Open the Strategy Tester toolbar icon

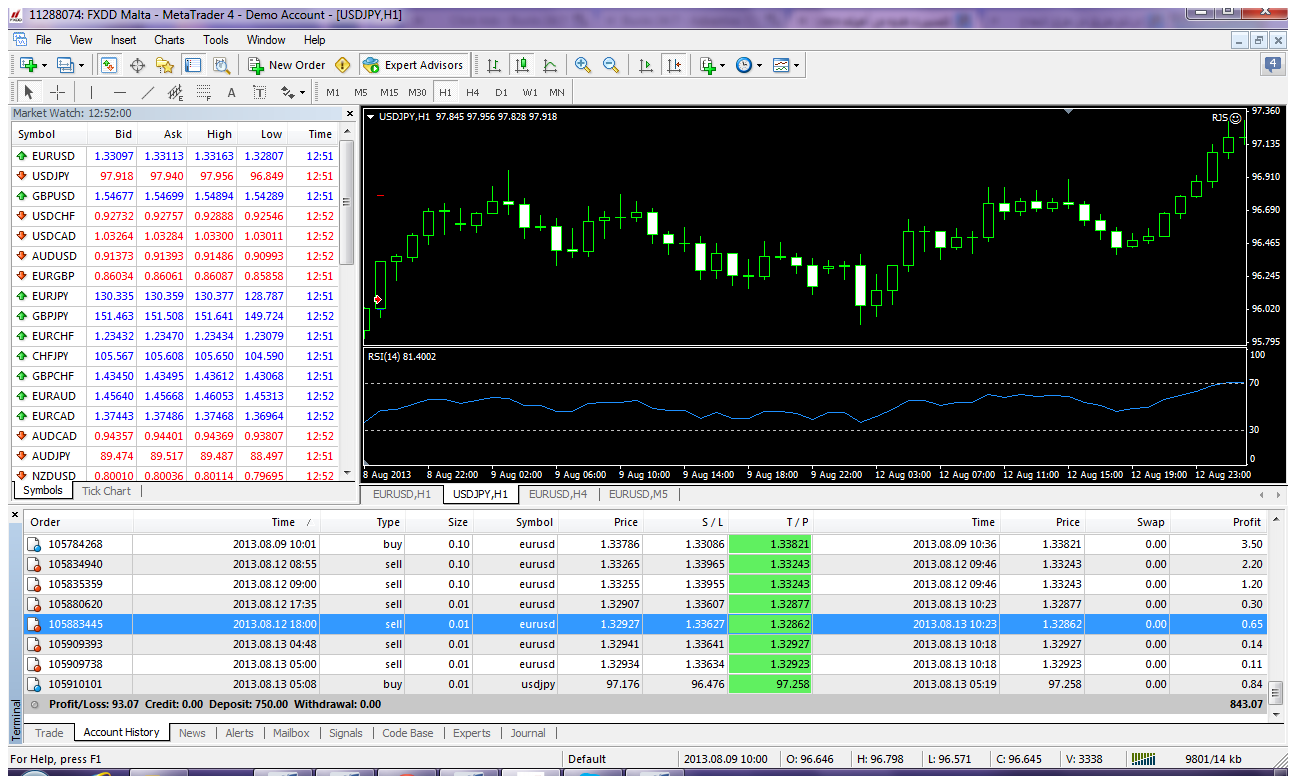pos(221,65)
